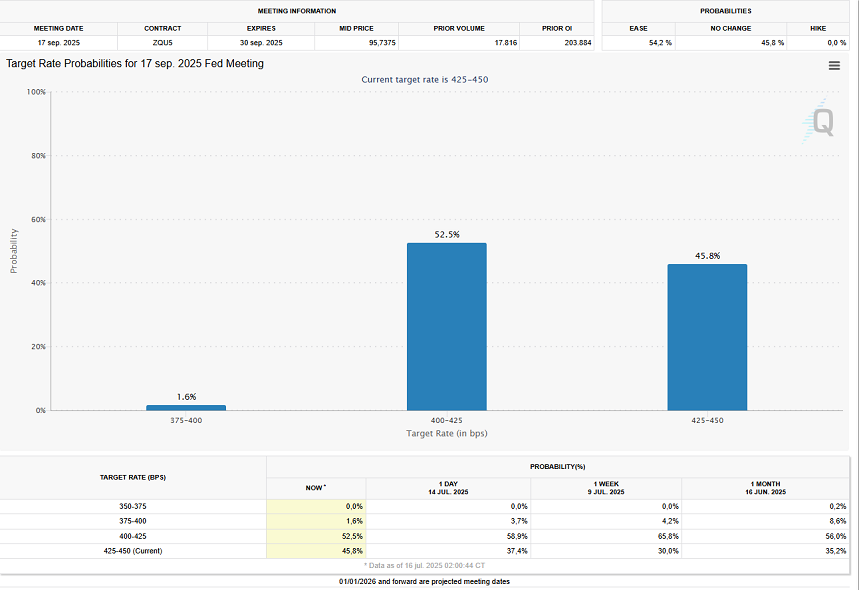Select contract cell 'ZQU5'
Image resolution: width=859 pixels, height=590 pixels.
tap(163, 43)
